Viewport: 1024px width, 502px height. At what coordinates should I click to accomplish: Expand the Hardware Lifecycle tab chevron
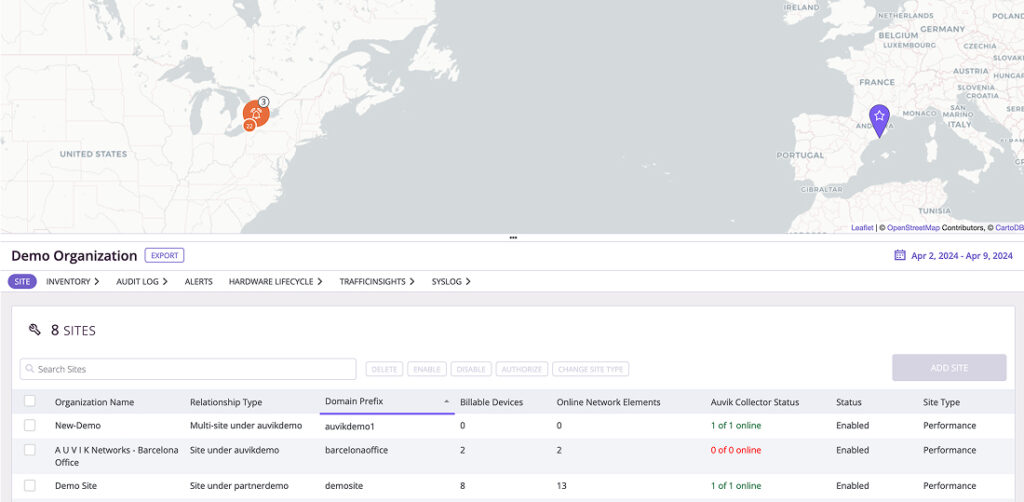pyautogui.click(x=320, y=281)
